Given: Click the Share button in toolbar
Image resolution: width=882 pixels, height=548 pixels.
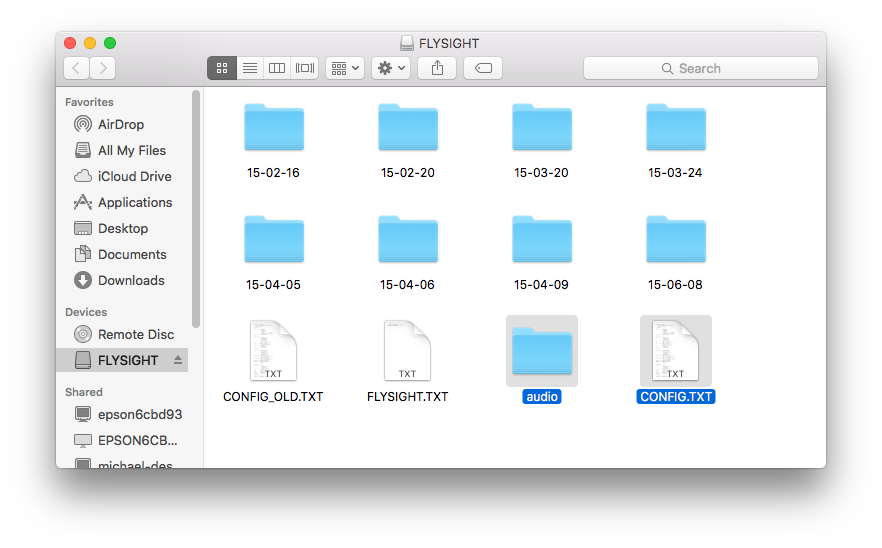Looking at the screenshot, I should [x=437, y=68].
